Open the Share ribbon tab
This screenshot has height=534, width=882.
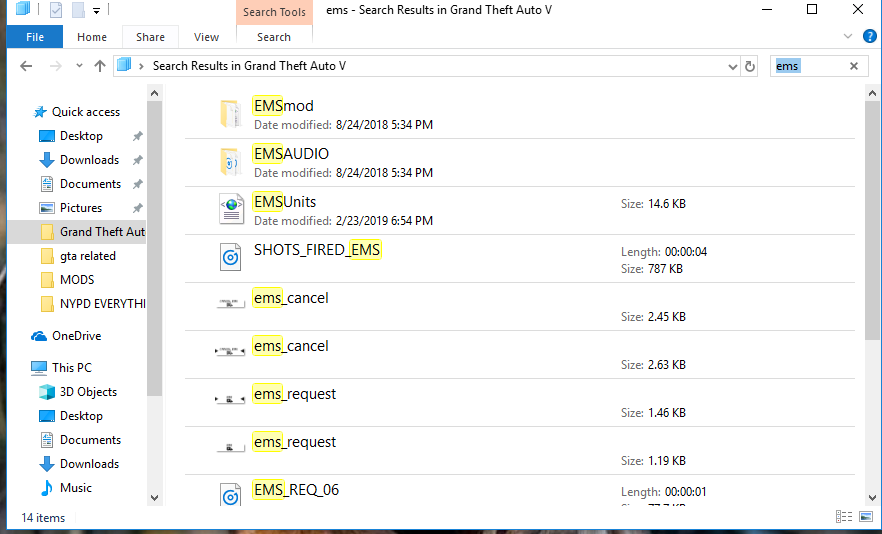tap(150, 37)
